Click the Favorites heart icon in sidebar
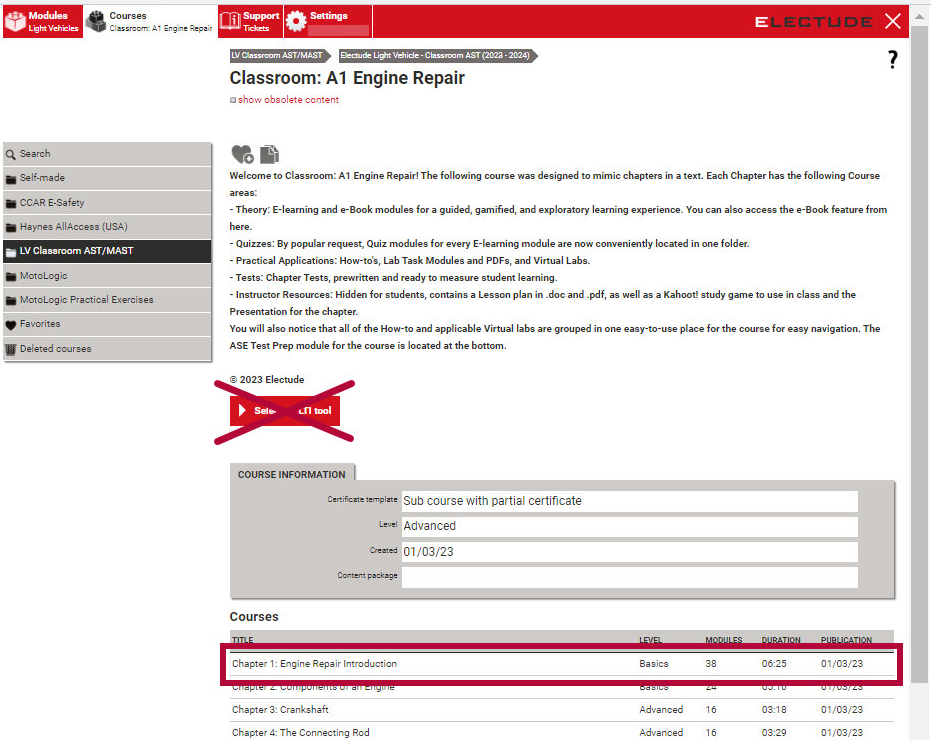This screenshot has height=740, width=931. coord(11,325)
